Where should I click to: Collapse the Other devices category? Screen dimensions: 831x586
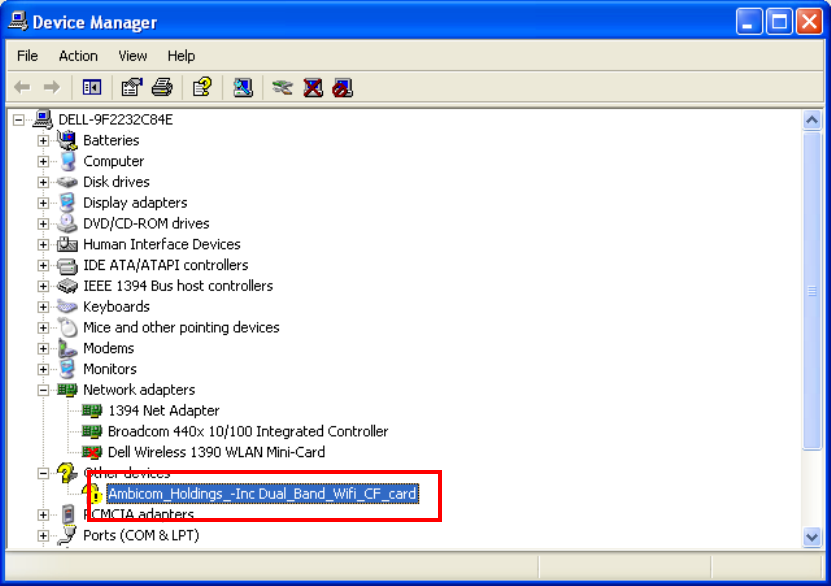tap(43, 473)
